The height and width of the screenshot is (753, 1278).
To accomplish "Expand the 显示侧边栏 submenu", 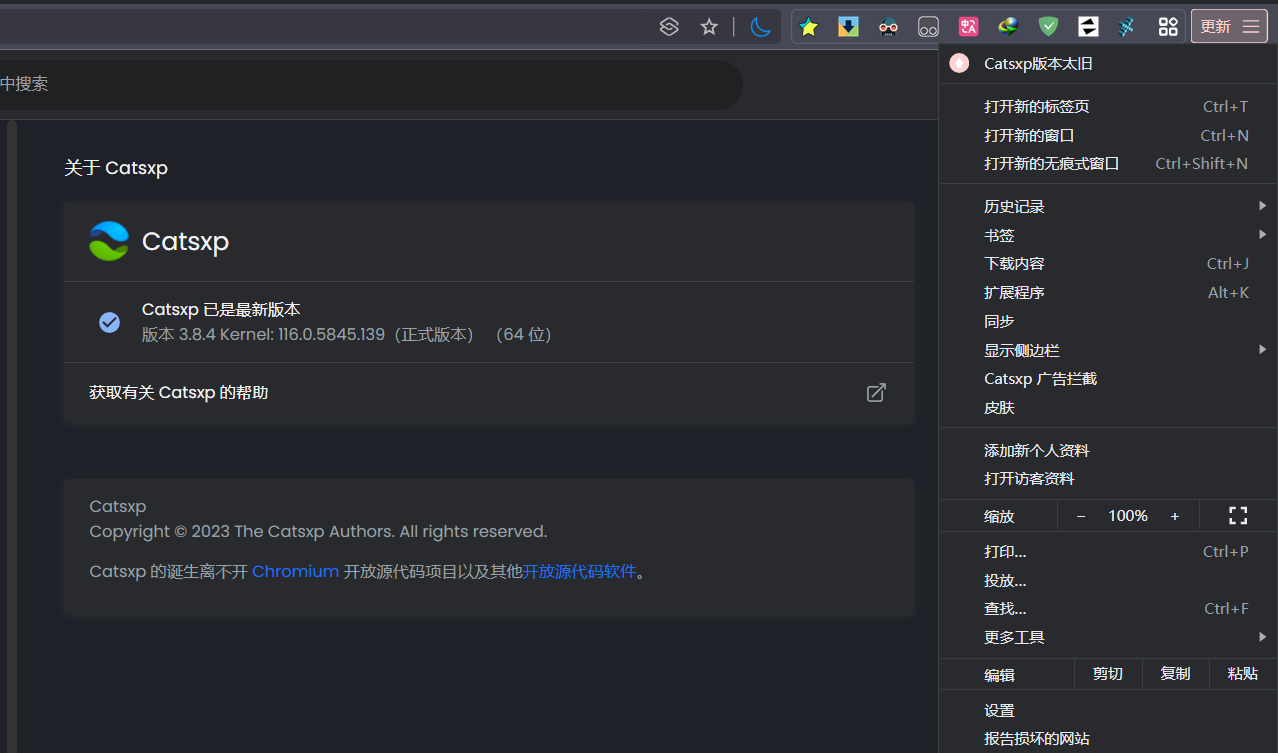I will click(1108, 350).
